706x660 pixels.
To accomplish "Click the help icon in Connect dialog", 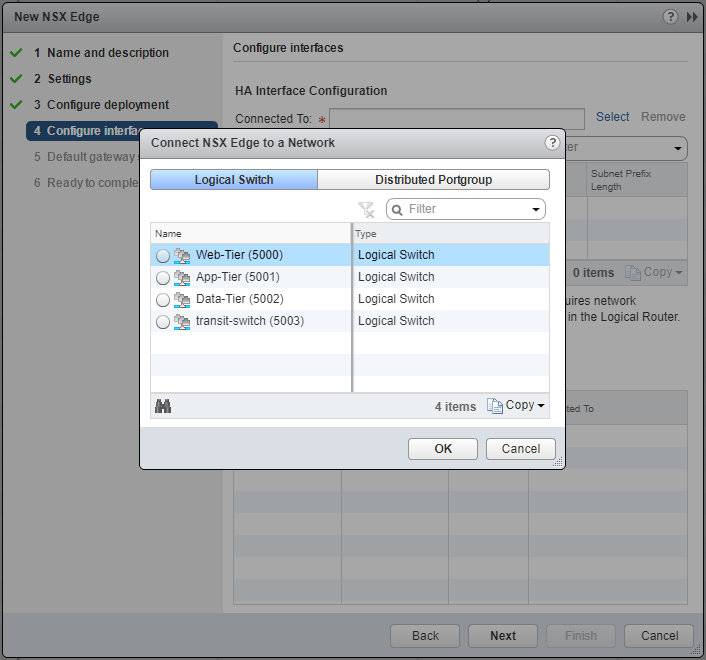I will (552, 143).
